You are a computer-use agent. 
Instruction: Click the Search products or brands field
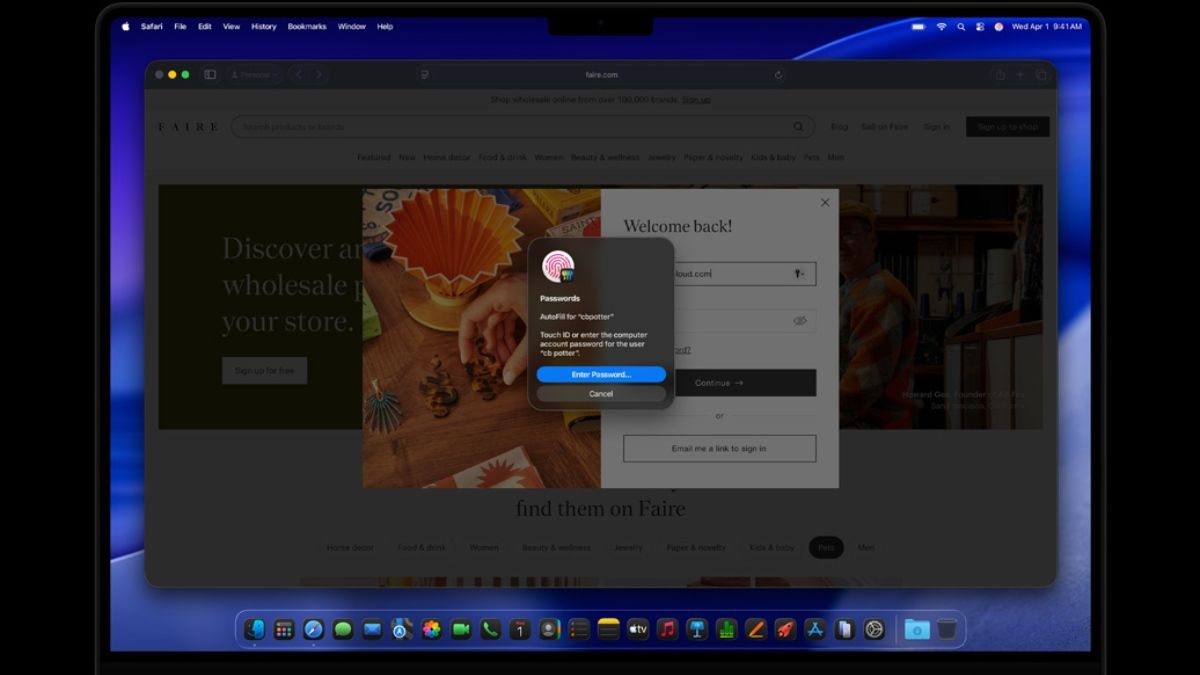click(523, 127)
